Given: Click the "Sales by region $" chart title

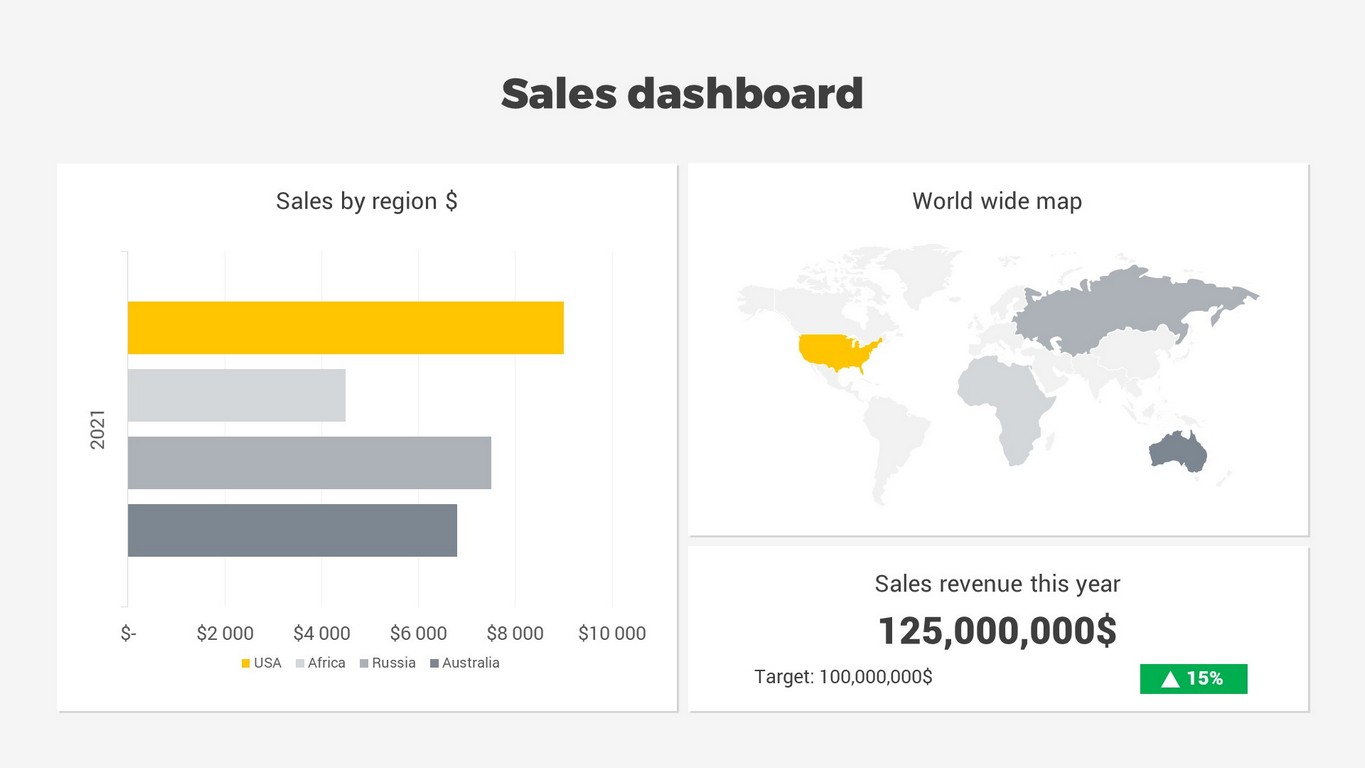Looking at the screenshot, I should coord(366,201).
